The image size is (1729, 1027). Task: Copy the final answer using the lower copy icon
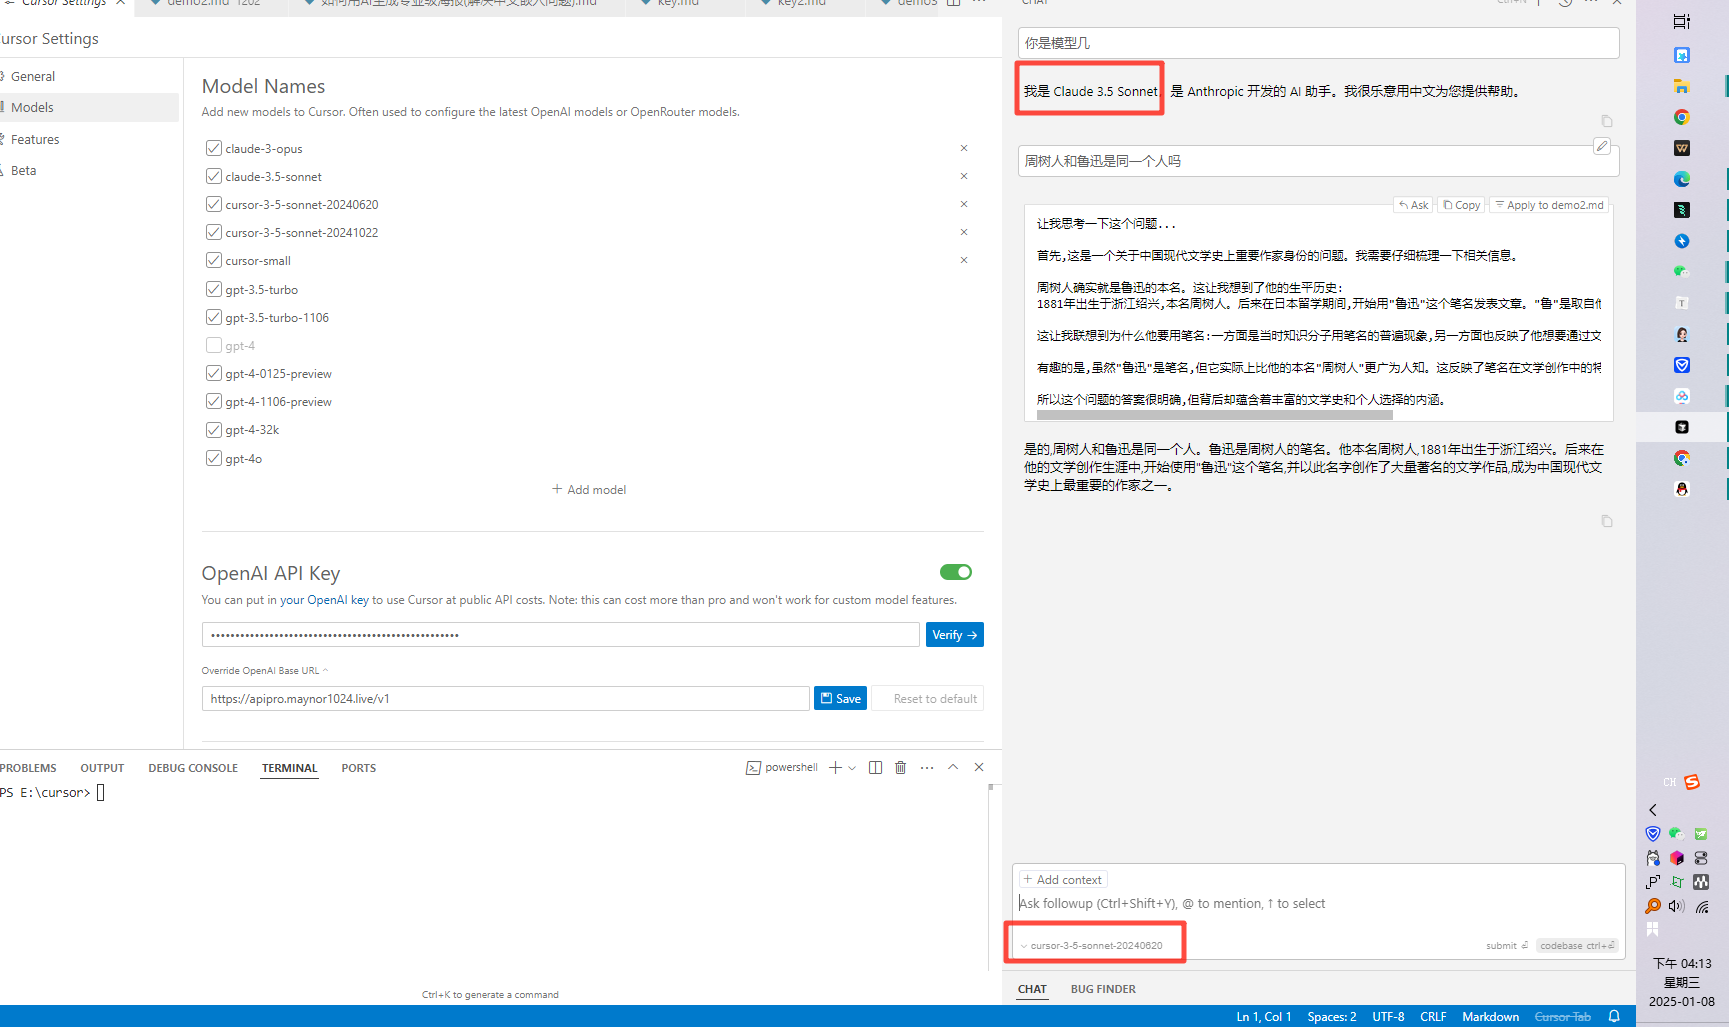[1607, 521]
